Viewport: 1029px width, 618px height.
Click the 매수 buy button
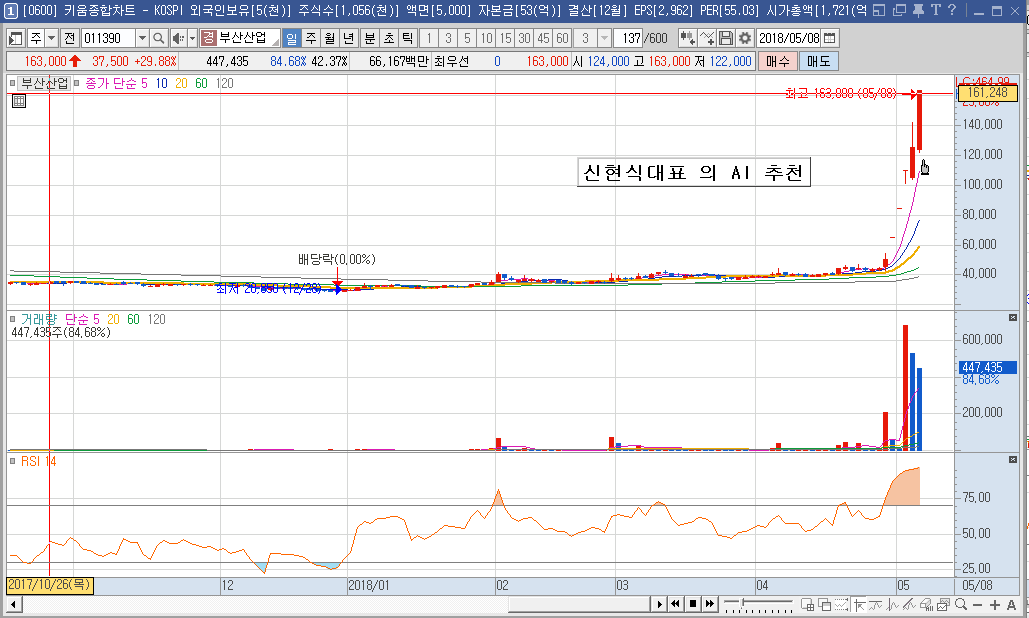pyautogui.click(x=776, y=61)
